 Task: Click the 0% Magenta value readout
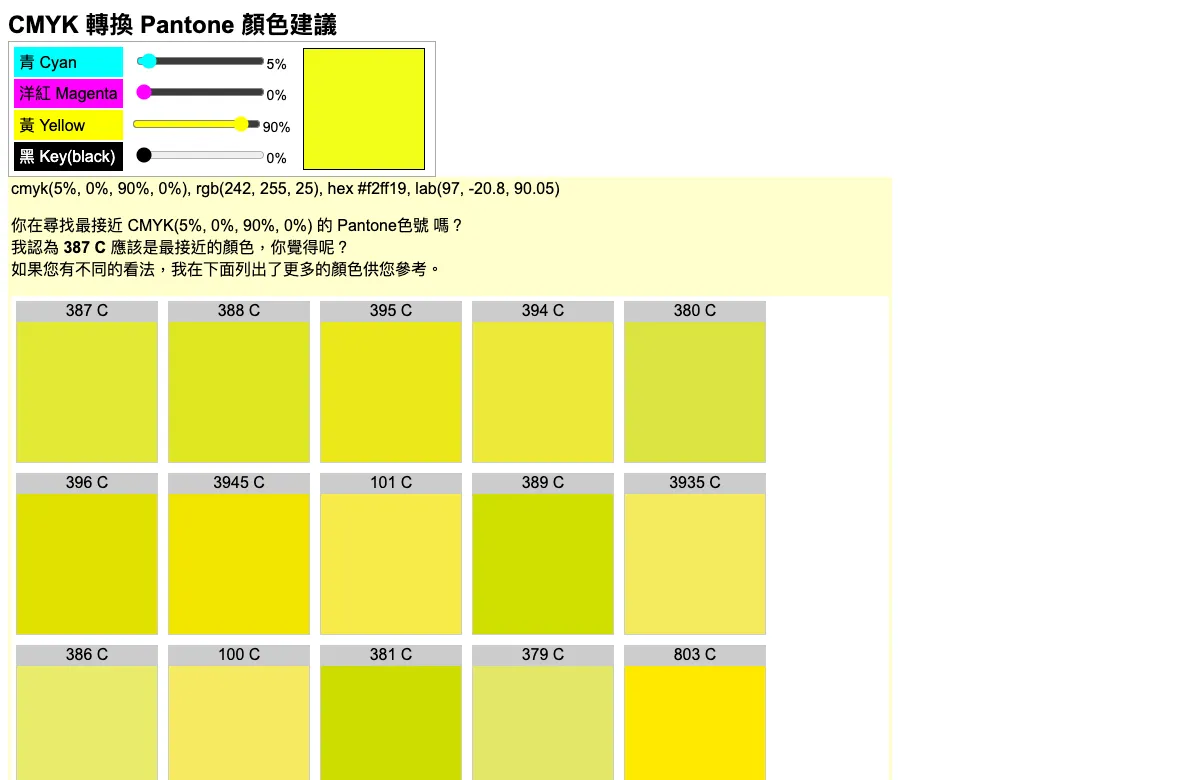[276, 95]
